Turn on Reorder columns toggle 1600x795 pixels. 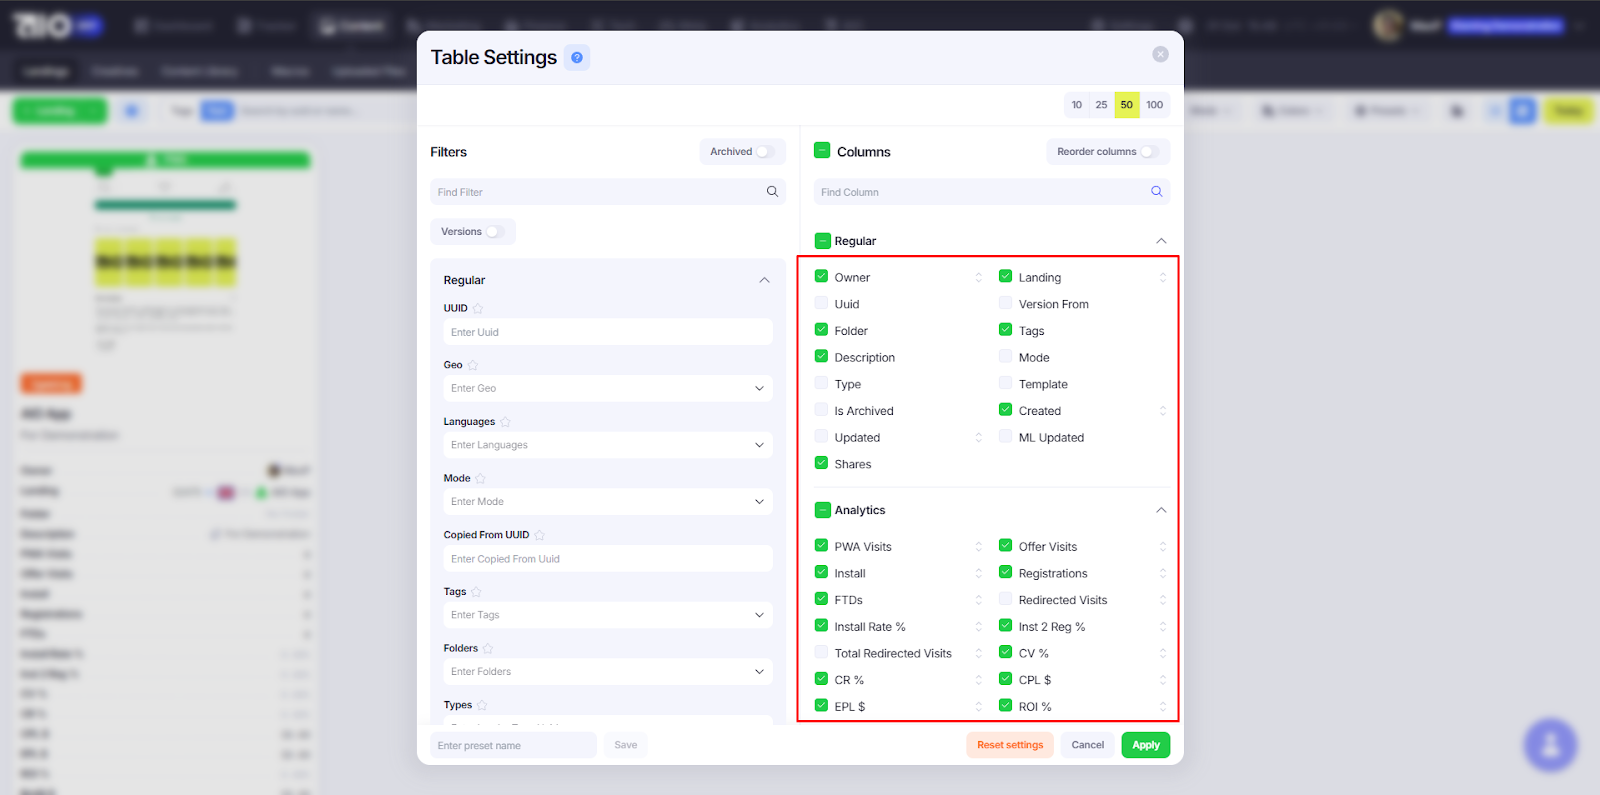coord(1149,152)
